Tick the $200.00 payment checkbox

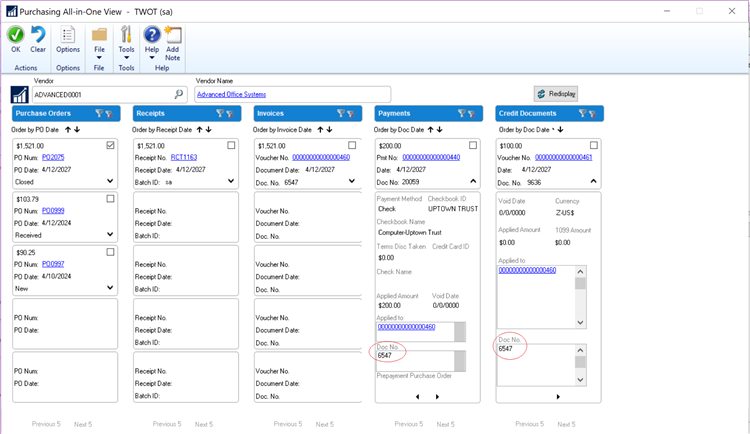(473, 145)
